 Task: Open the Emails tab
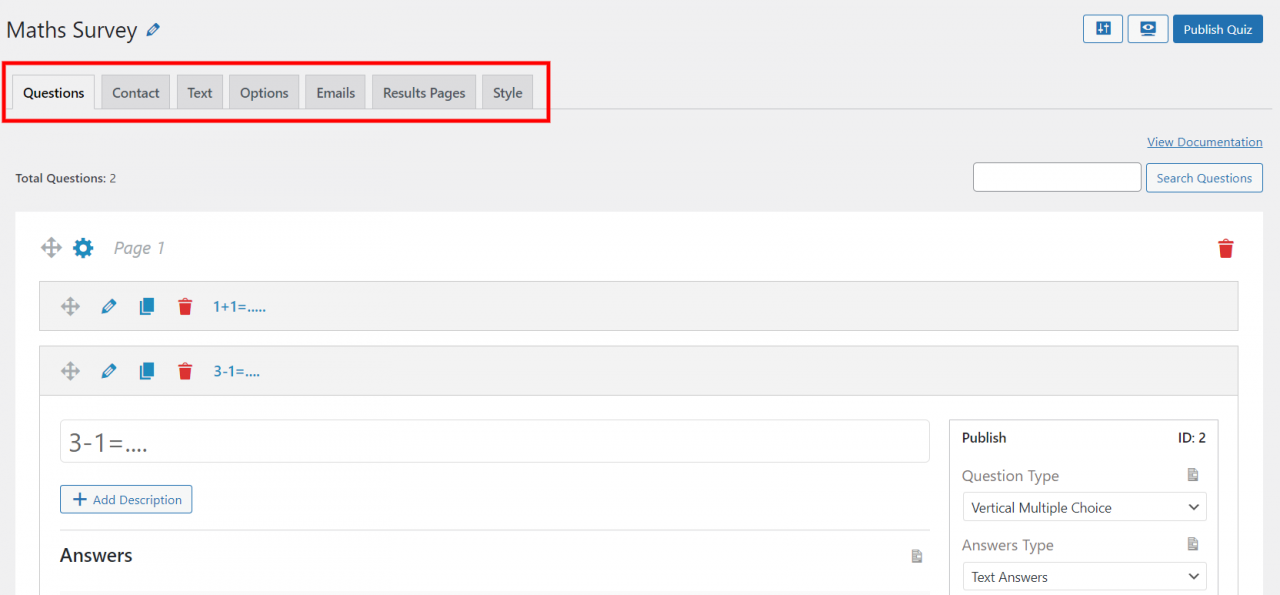click(x=336, y=92)
